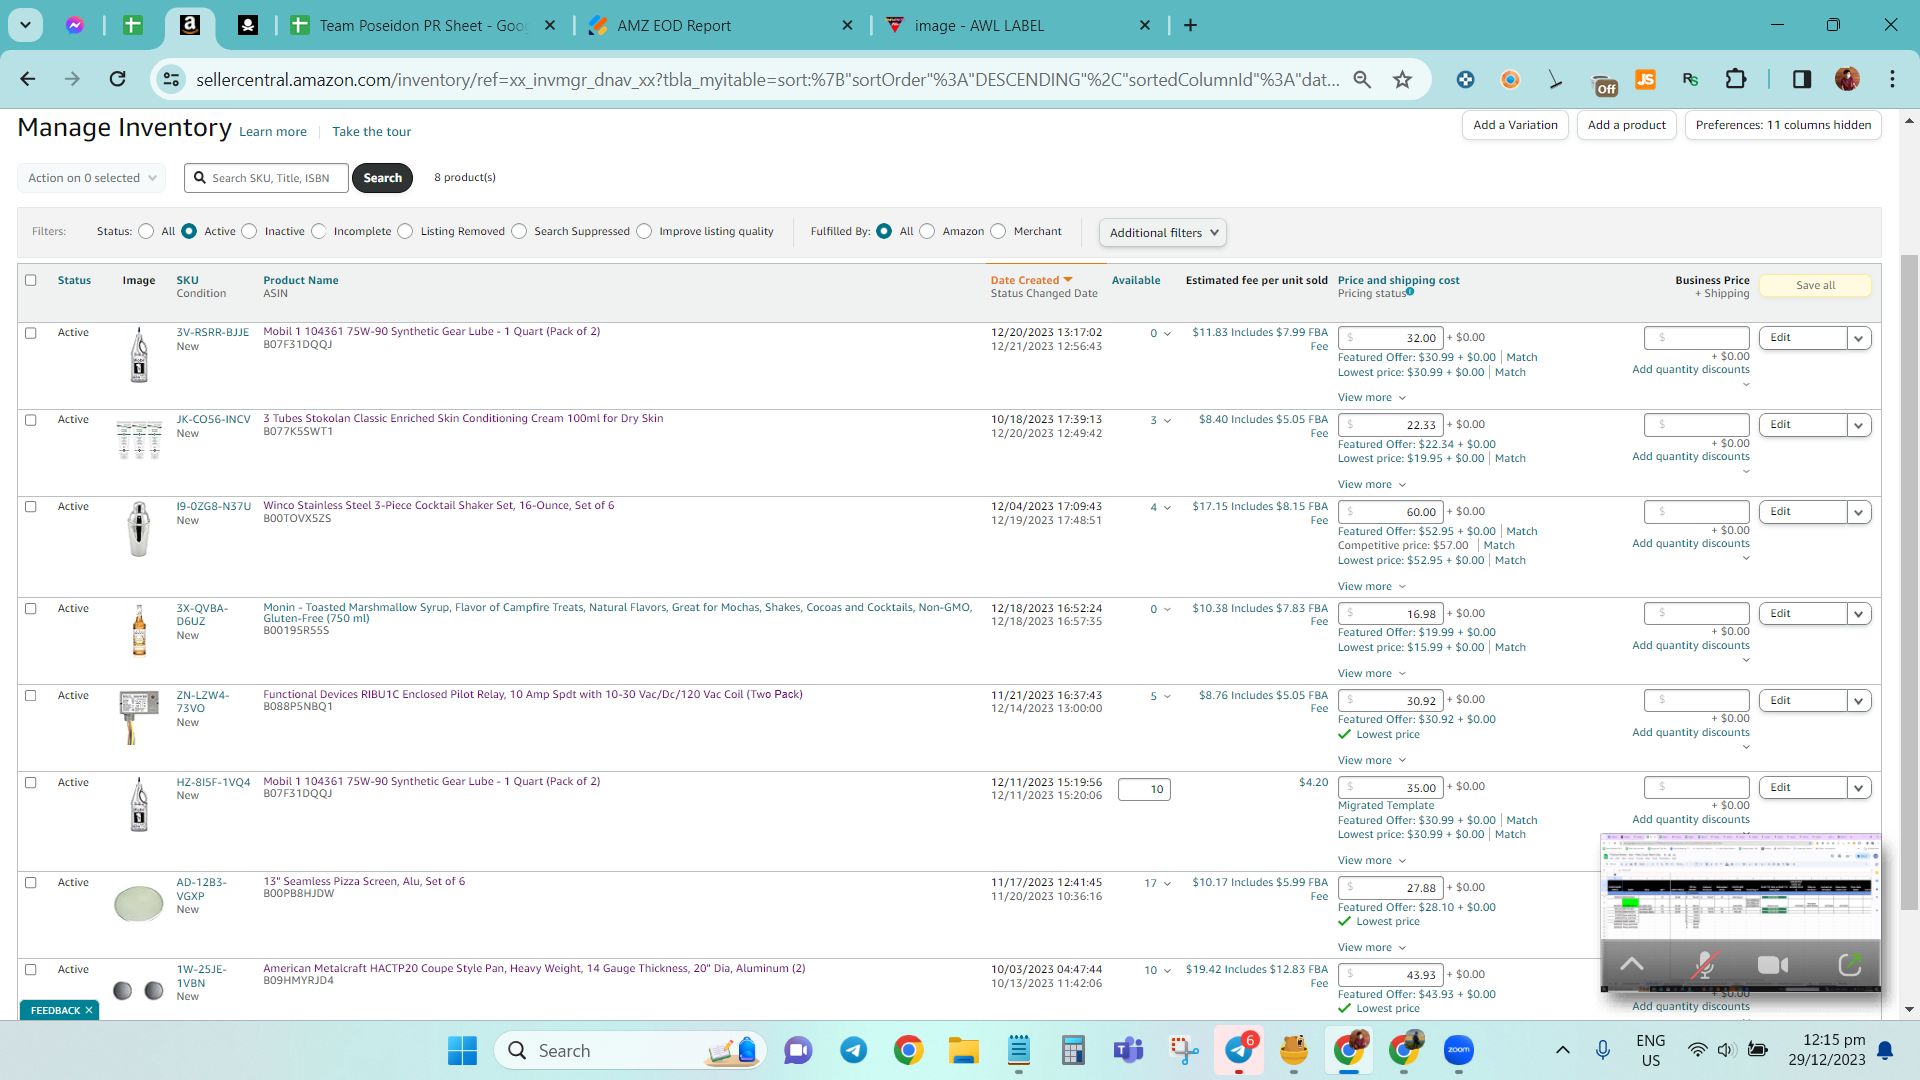Check the select-all header checkbox
The height and width of the screenshot is (1080, 1920).
tap(31, 281)
